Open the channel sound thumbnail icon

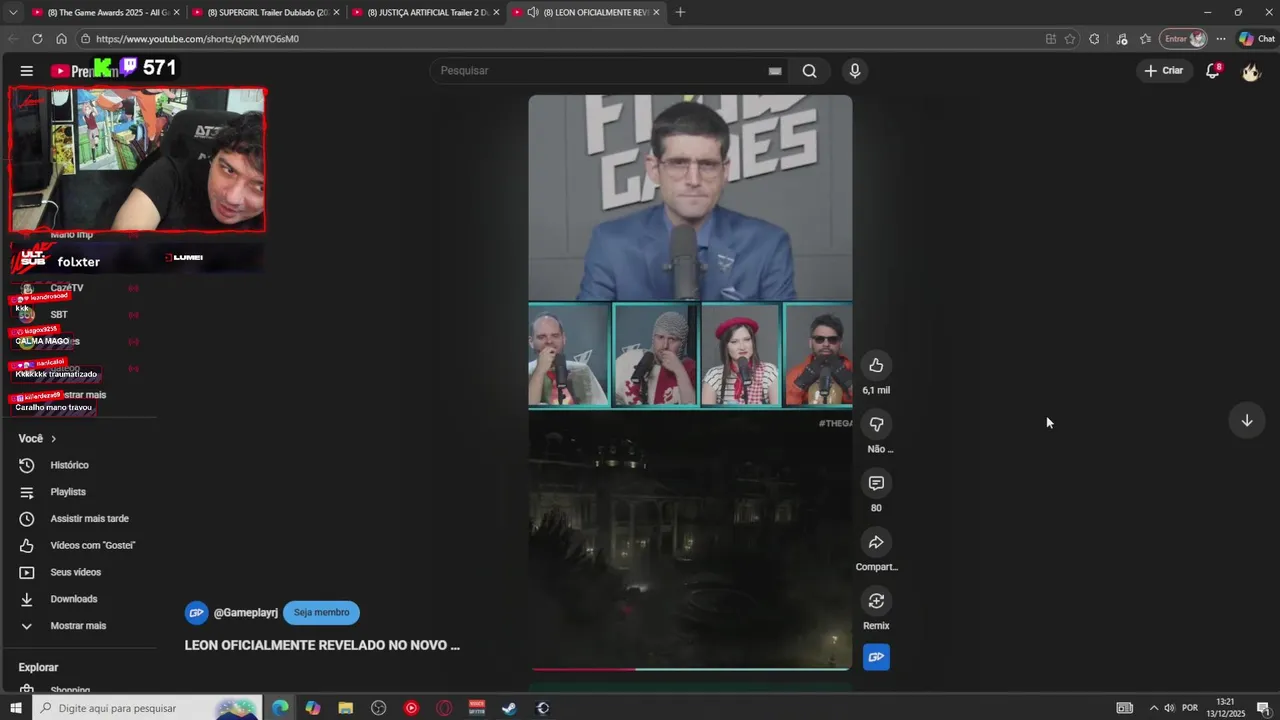(x=876, y=657)
